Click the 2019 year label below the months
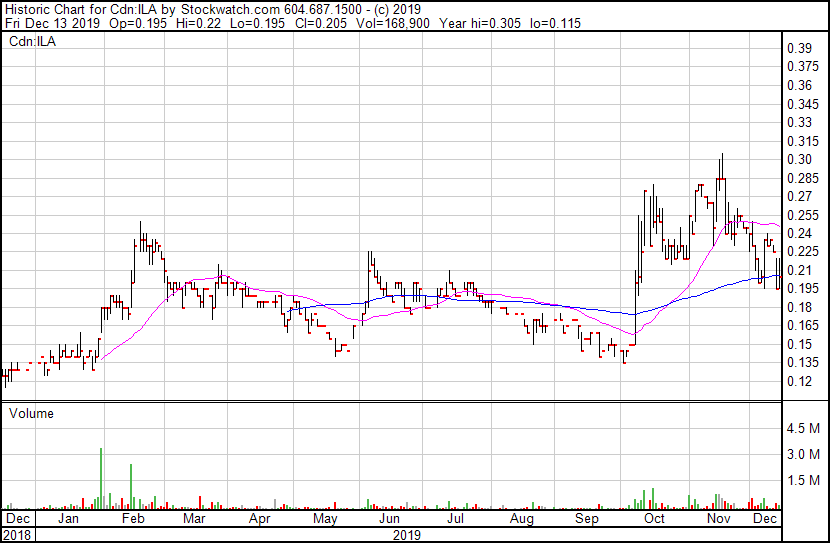This screenshot has width=830, height=543. pos(405,535)
